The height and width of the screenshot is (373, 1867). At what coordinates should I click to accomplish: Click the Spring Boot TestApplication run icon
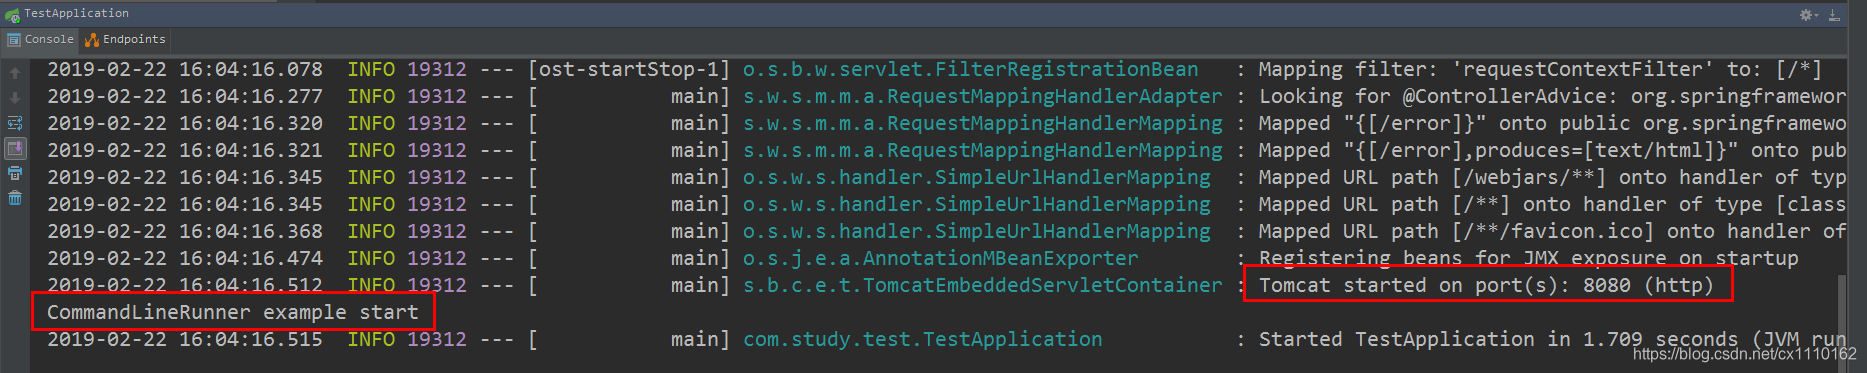tap(12, 14)
